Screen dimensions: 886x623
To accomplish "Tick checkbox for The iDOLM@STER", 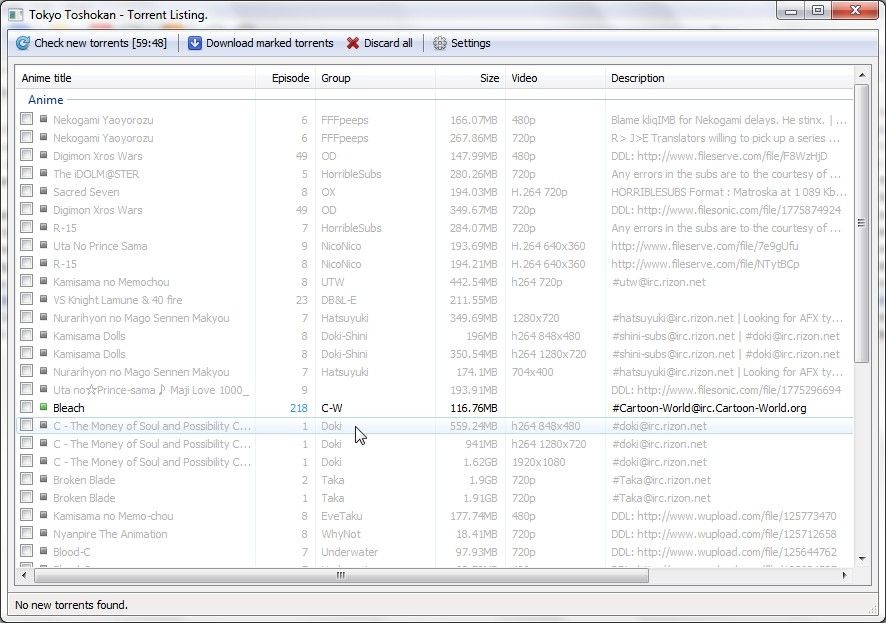I will click(27, 173).
